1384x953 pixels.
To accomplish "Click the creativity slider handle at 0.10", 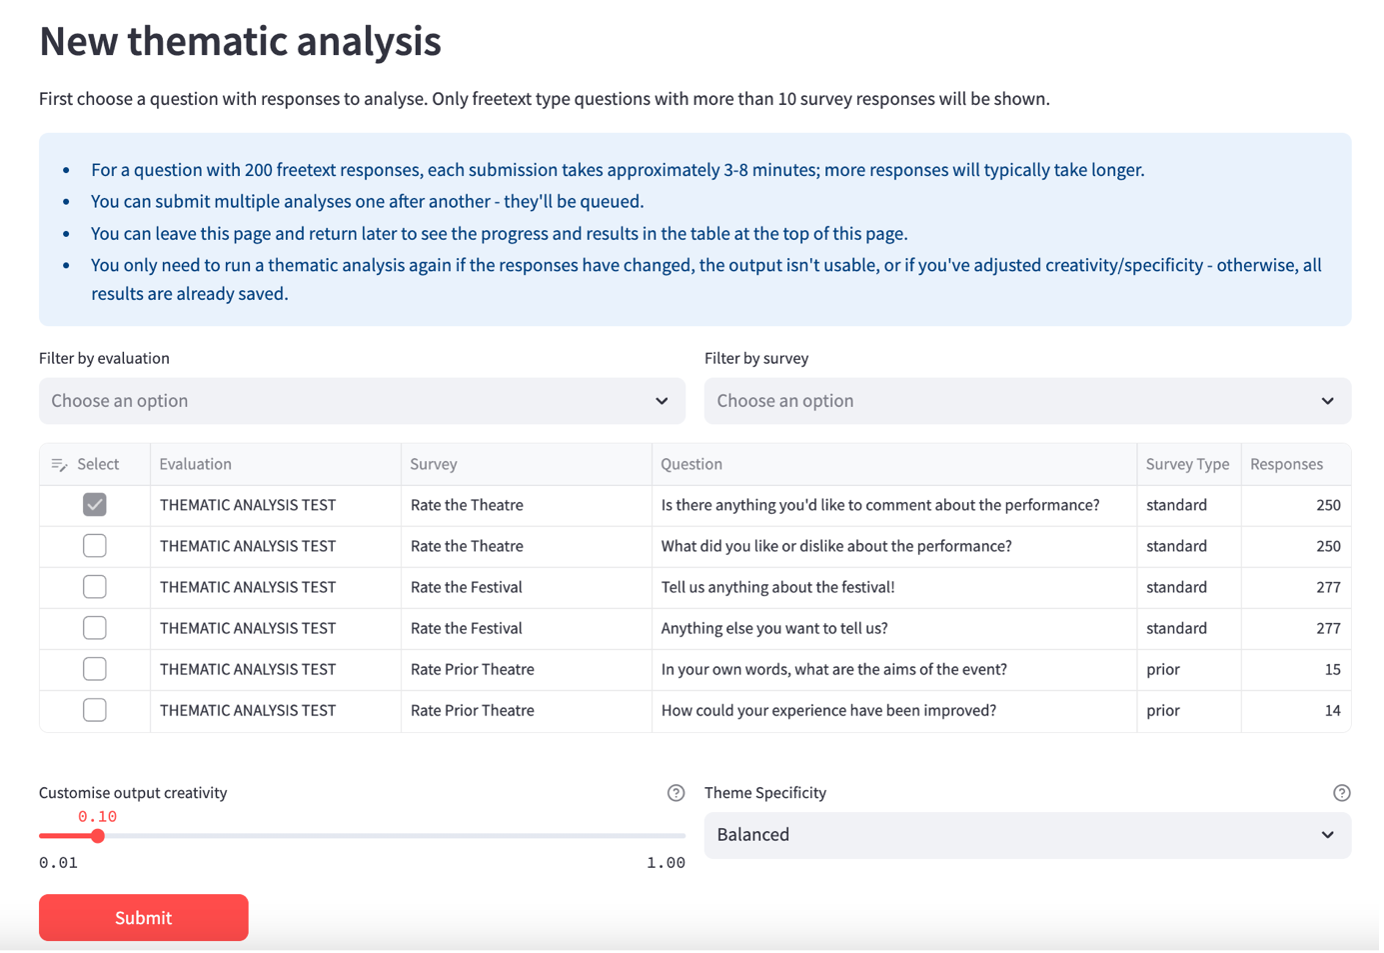I will tap(98, 836).
